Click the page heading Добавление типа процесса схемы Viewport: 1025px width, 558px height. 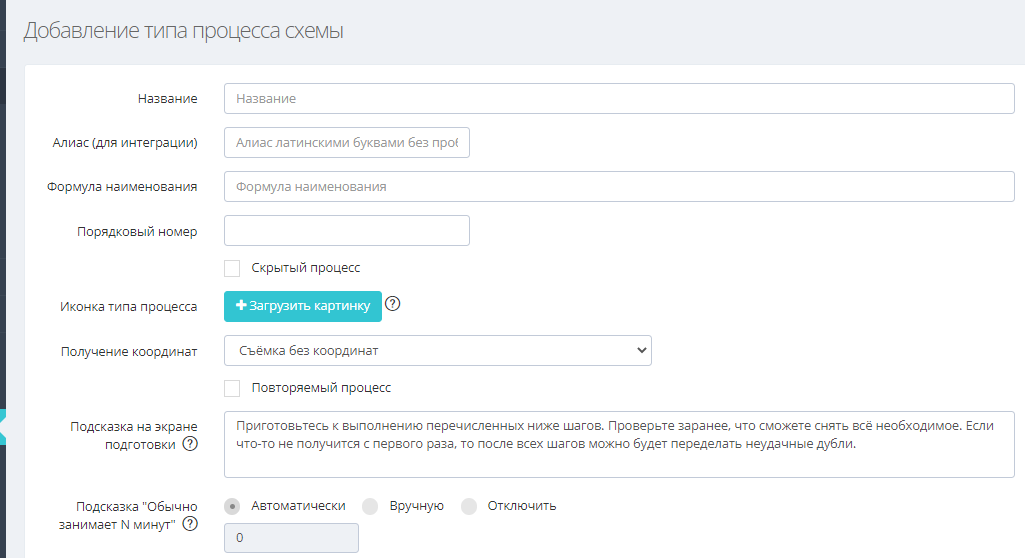pyautogui.click(x=183, y=31)
